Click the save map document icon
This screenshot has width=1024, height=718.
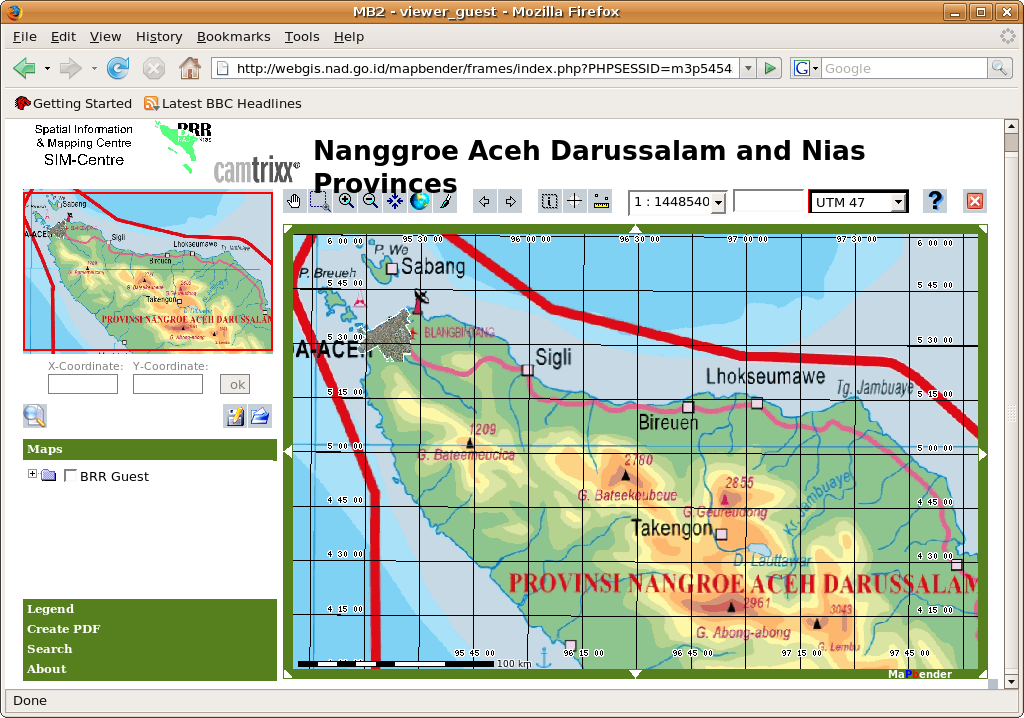[x=235, y=416]
